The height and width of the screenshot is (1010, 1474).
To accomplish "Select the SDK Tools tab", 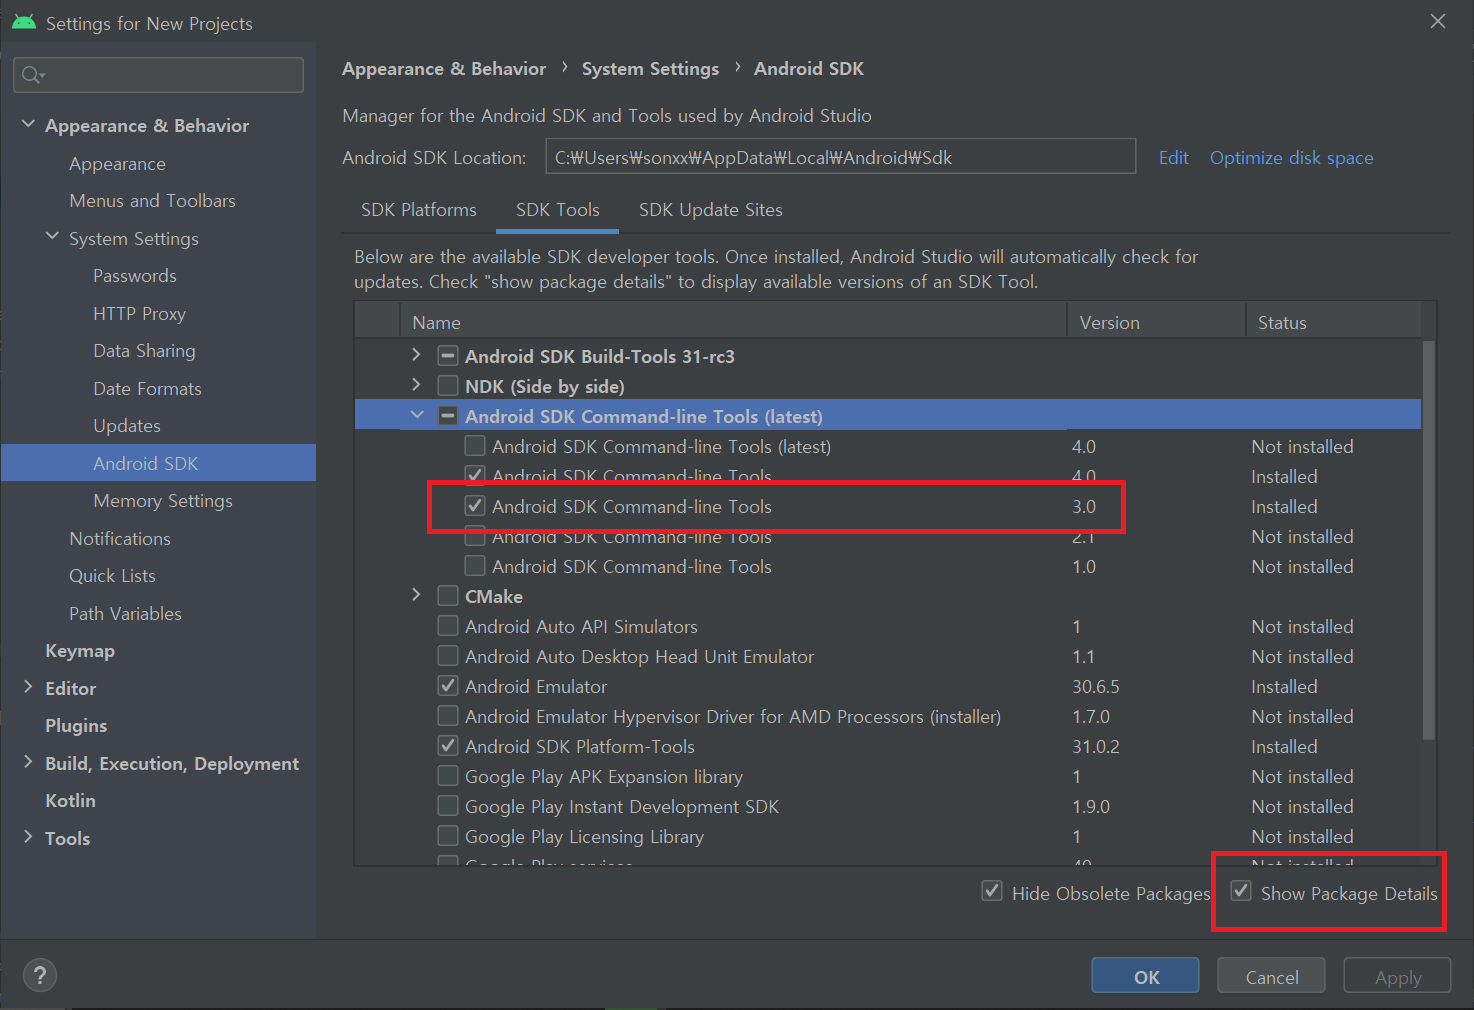I will [x=558, y=210].
